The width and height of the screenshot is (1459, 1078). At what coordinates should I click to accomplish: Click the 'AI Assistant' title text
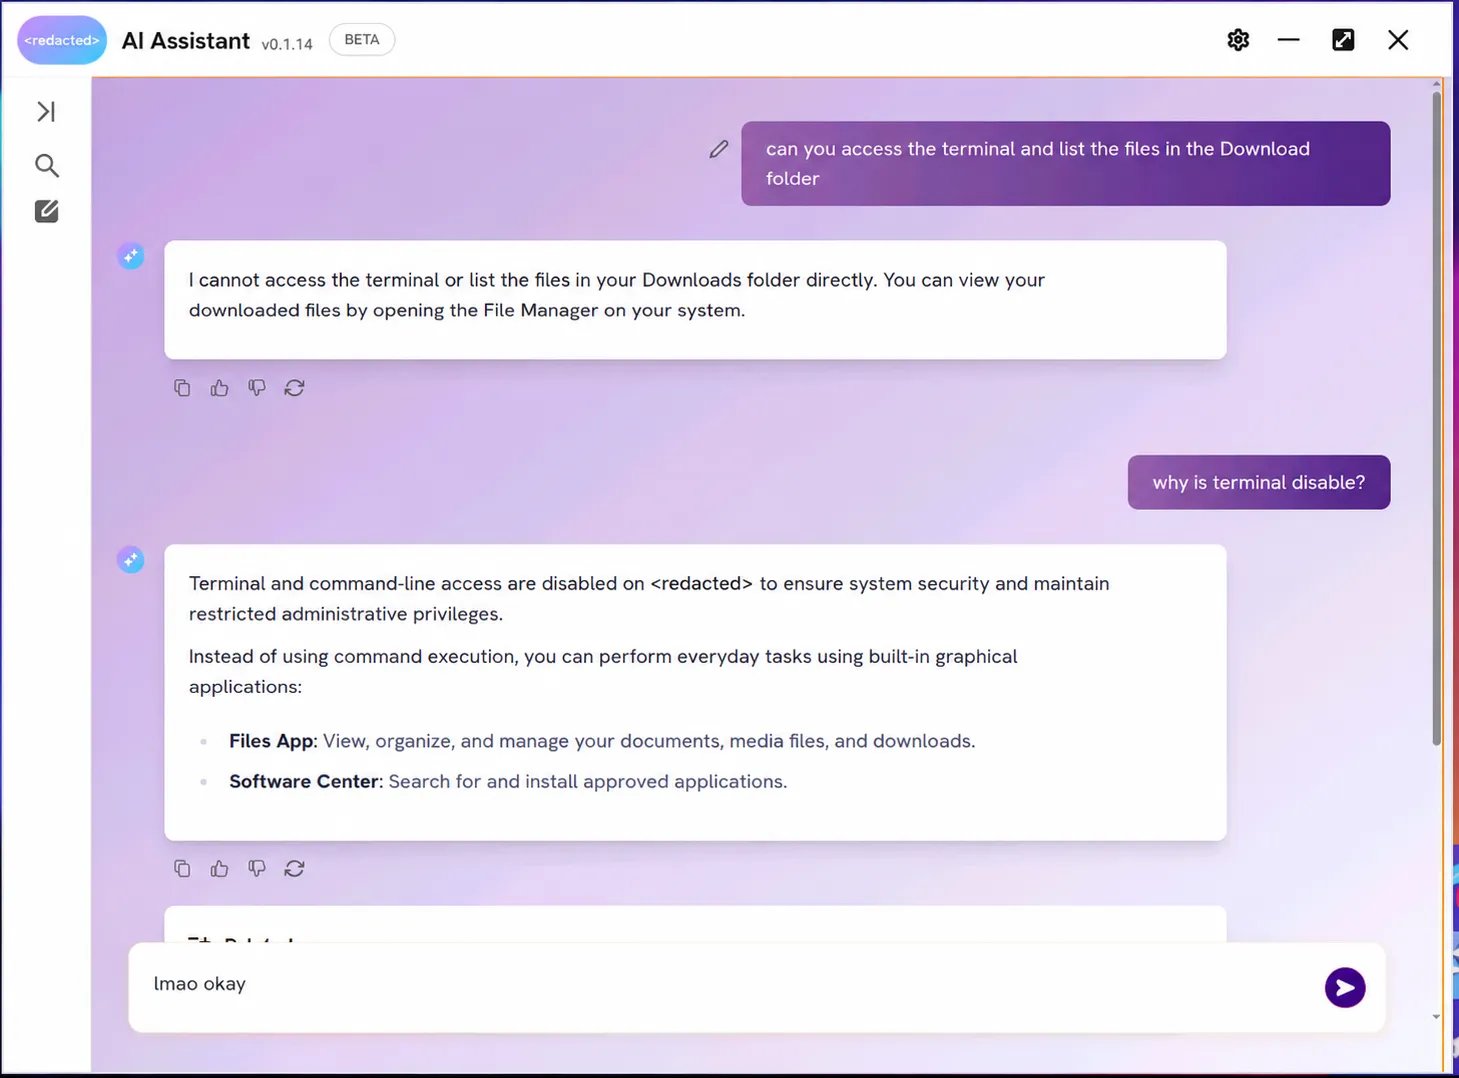pos(186,41)
